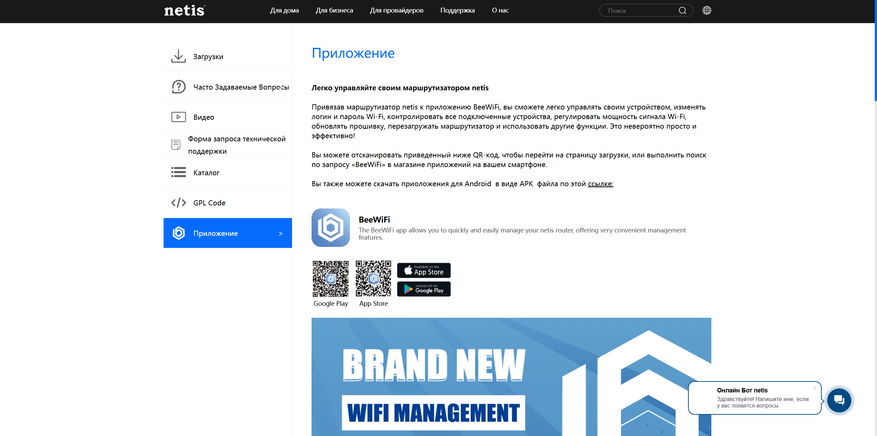
Task: Click the netis logo
Action: (x=185, y=11)
